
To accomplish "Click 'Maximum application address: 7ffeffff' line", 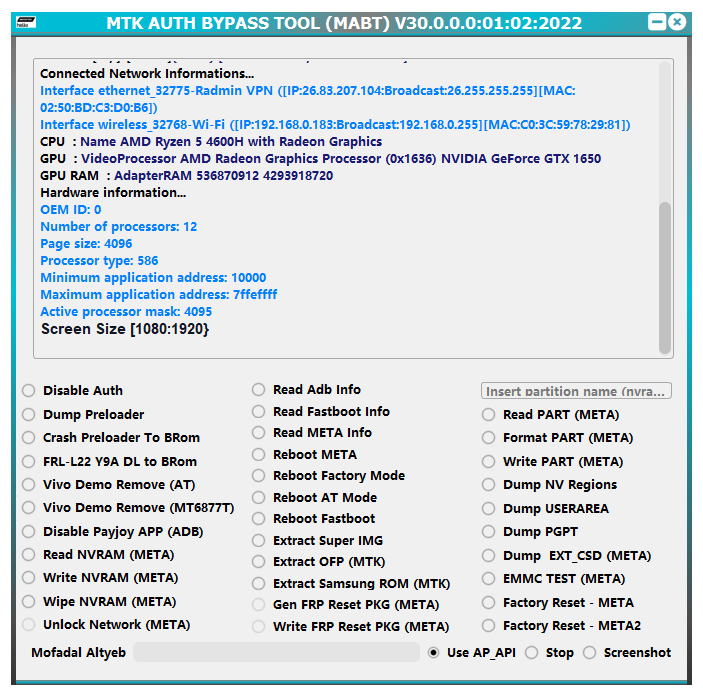I will coord(159,295).
